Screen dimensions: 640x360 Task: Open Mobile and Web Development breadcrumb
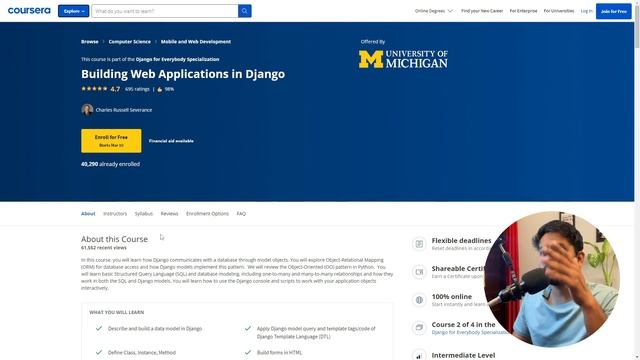[196, 42]
